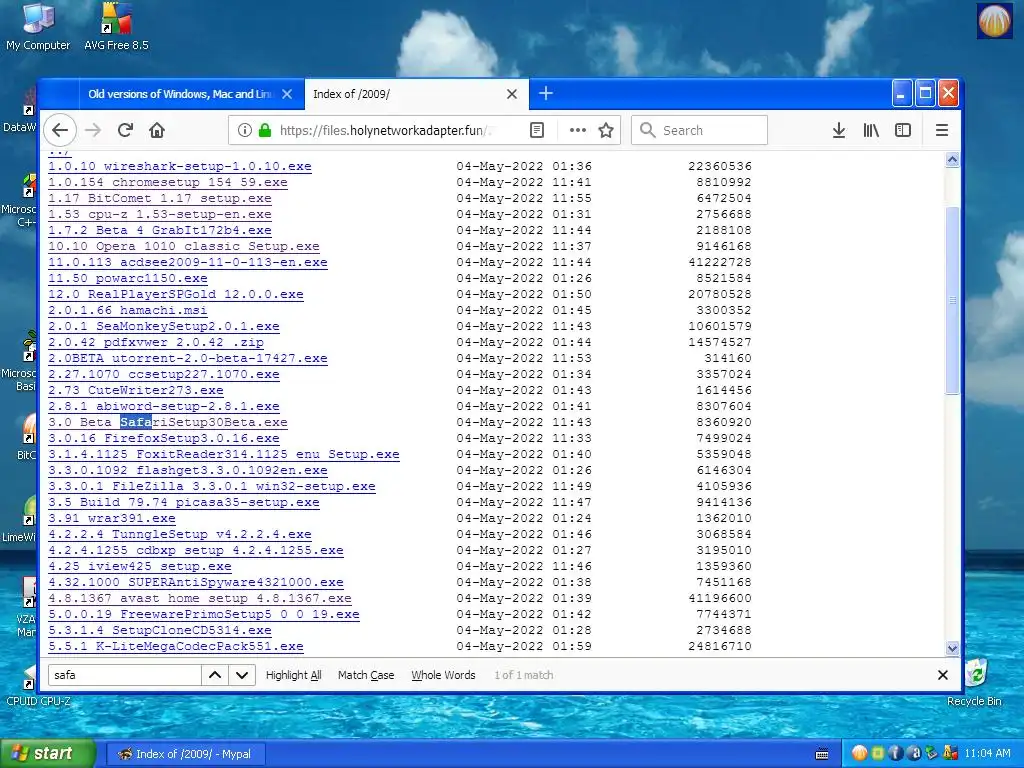Screen dimensions: 1024x768
Task: Close the Old versions of Windows tab
Action: tap(287, 94)
